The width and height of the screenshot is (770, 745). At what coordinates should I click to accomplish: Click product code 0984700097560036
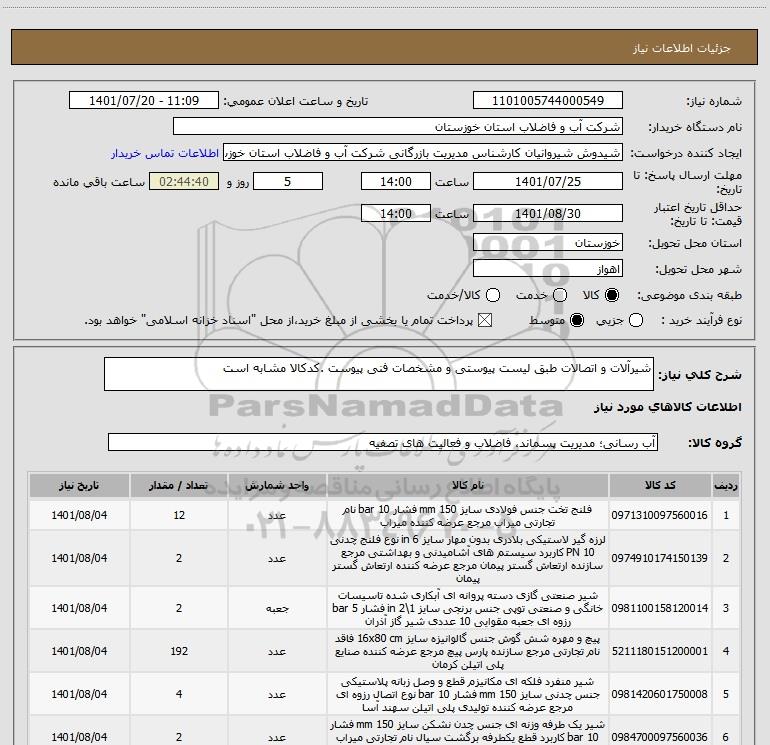click(660, 737)
